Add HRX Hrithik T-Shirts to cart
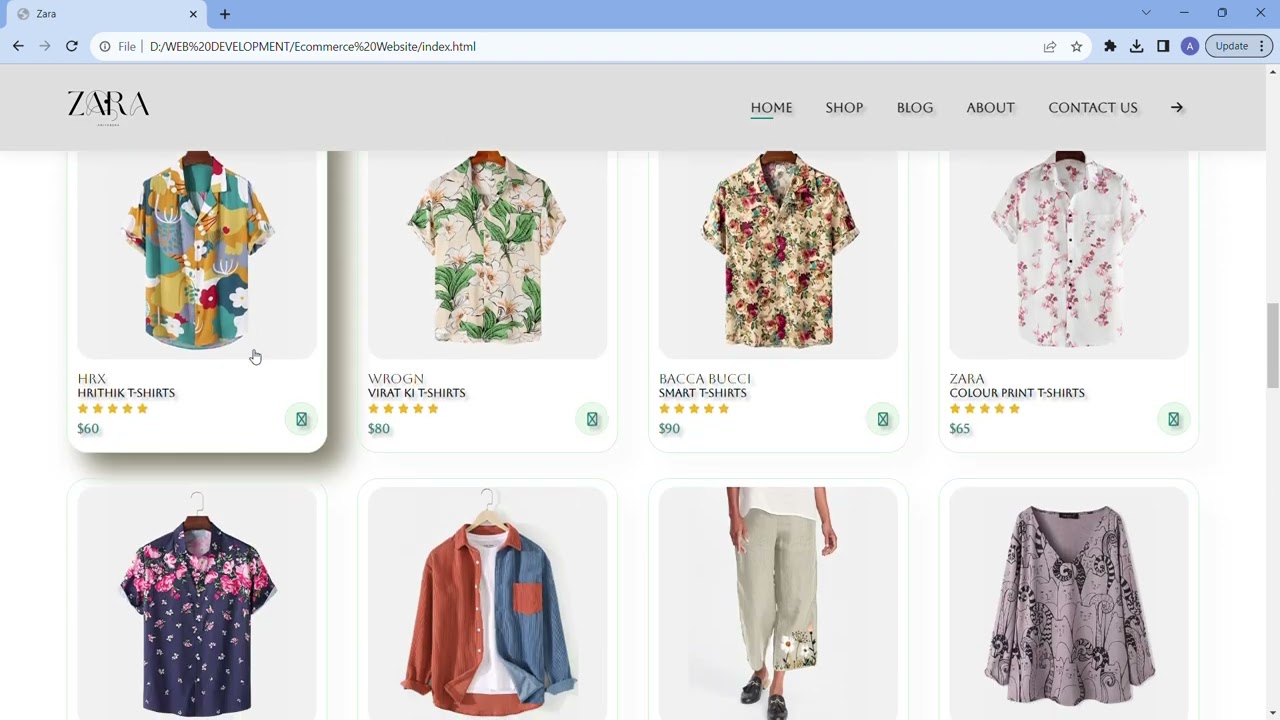This screenshot has height=720, width=1280. (x=301, y=419)
